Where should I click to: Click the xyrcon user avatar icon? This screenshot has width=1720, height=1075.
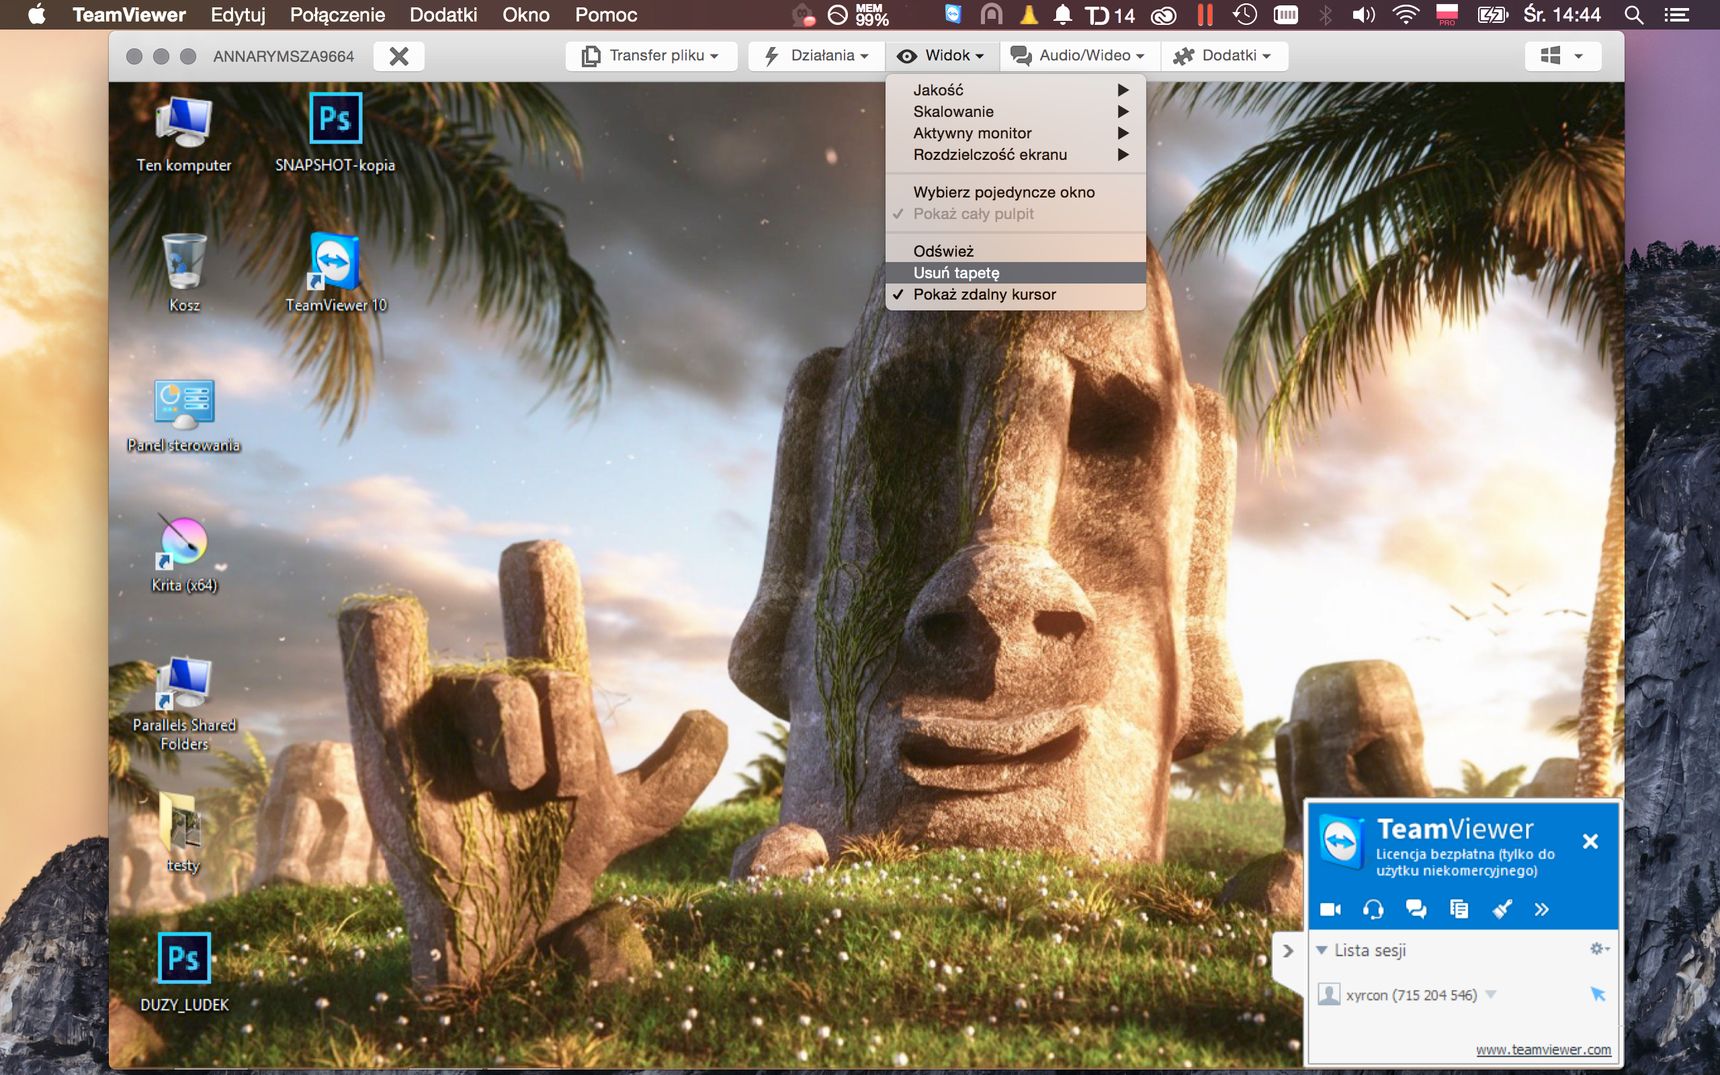point(1329,994)
